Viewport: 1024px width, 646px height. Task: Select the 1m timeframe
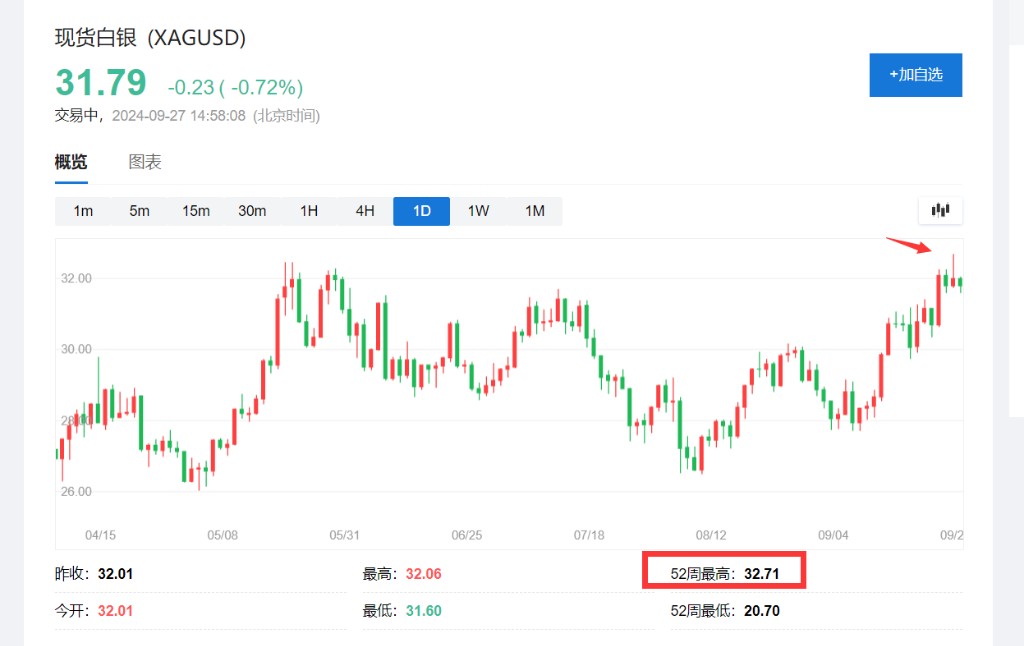83,211
